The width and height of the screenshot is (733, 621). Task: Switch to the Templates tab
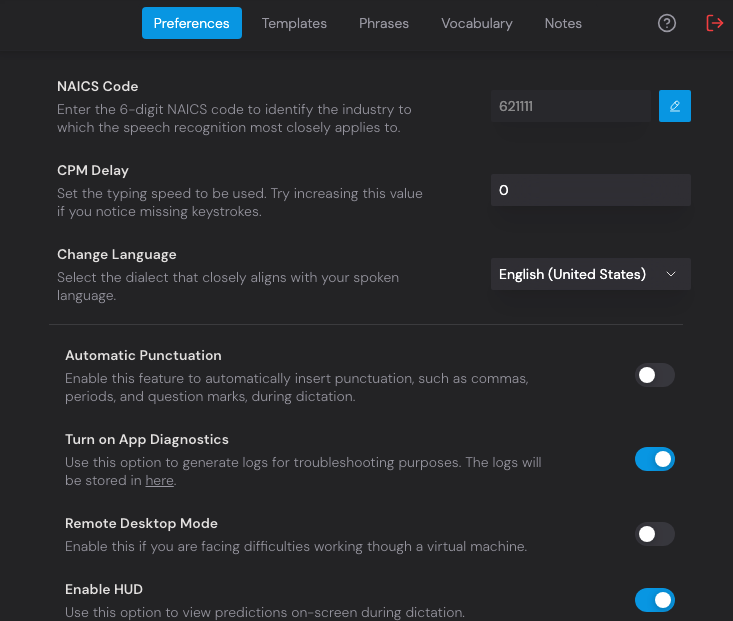coord(294,23)
